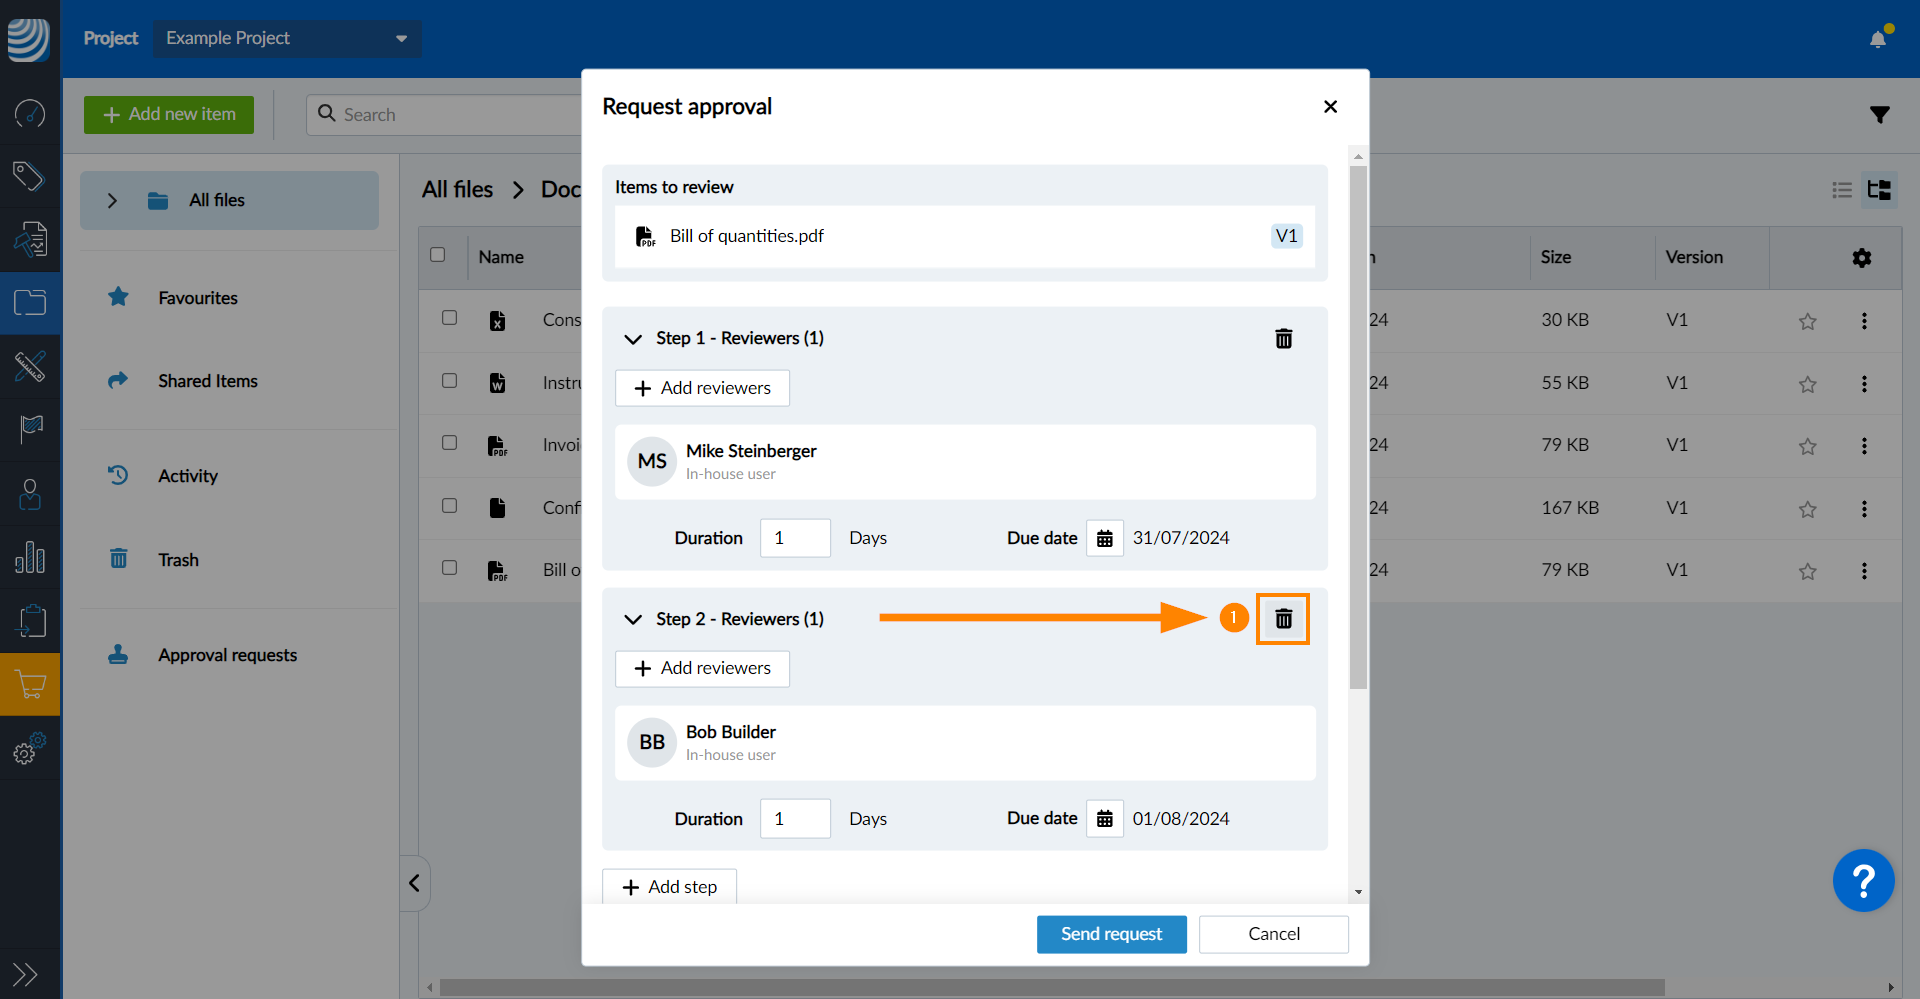Open calendar picker for Step 1 due date
The height and width of the screenshot is (999, 1920).
[x=1104, y=539]
